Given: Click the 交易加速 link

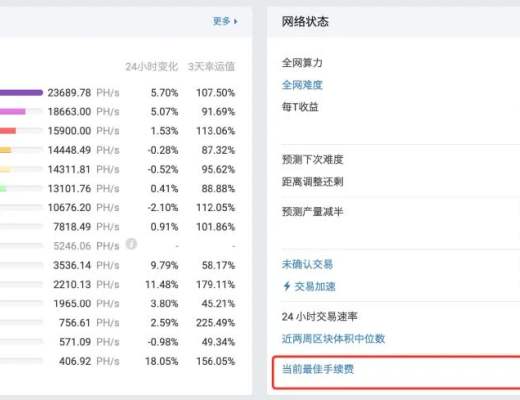Looking at the screenshot, I should [315, 286].
